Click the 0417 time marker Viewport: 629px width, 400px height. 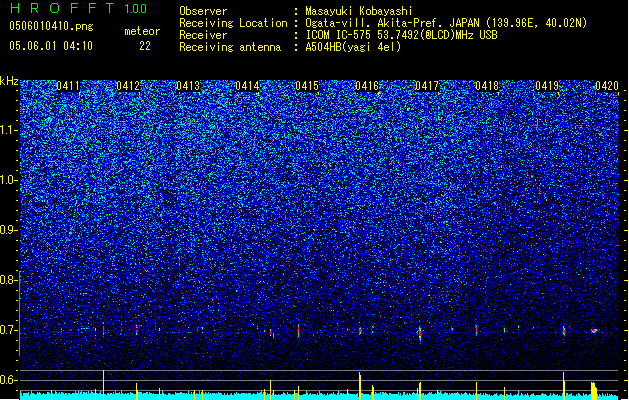point(427,86)
